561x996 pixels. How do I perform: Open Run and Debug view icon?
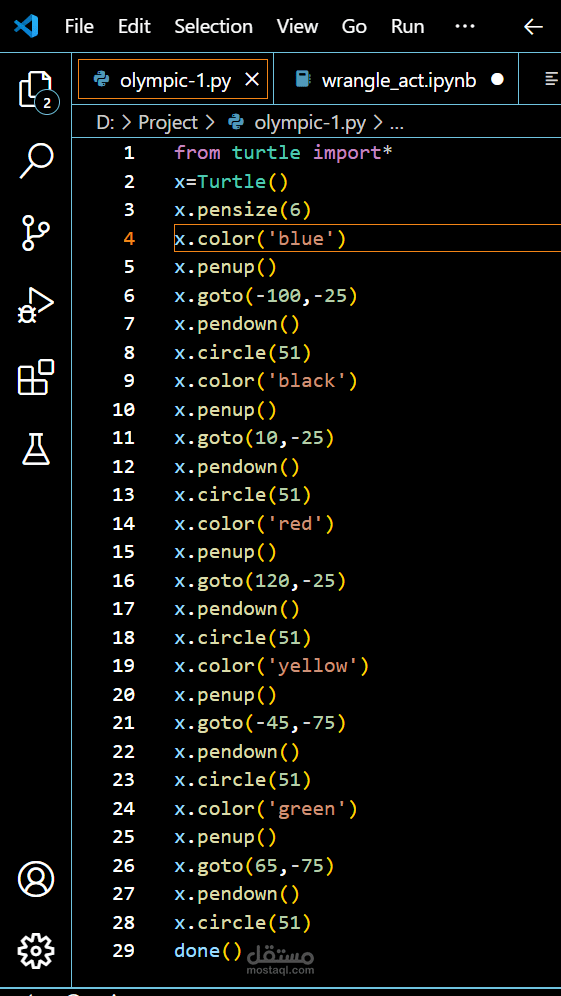click(36, 306)
